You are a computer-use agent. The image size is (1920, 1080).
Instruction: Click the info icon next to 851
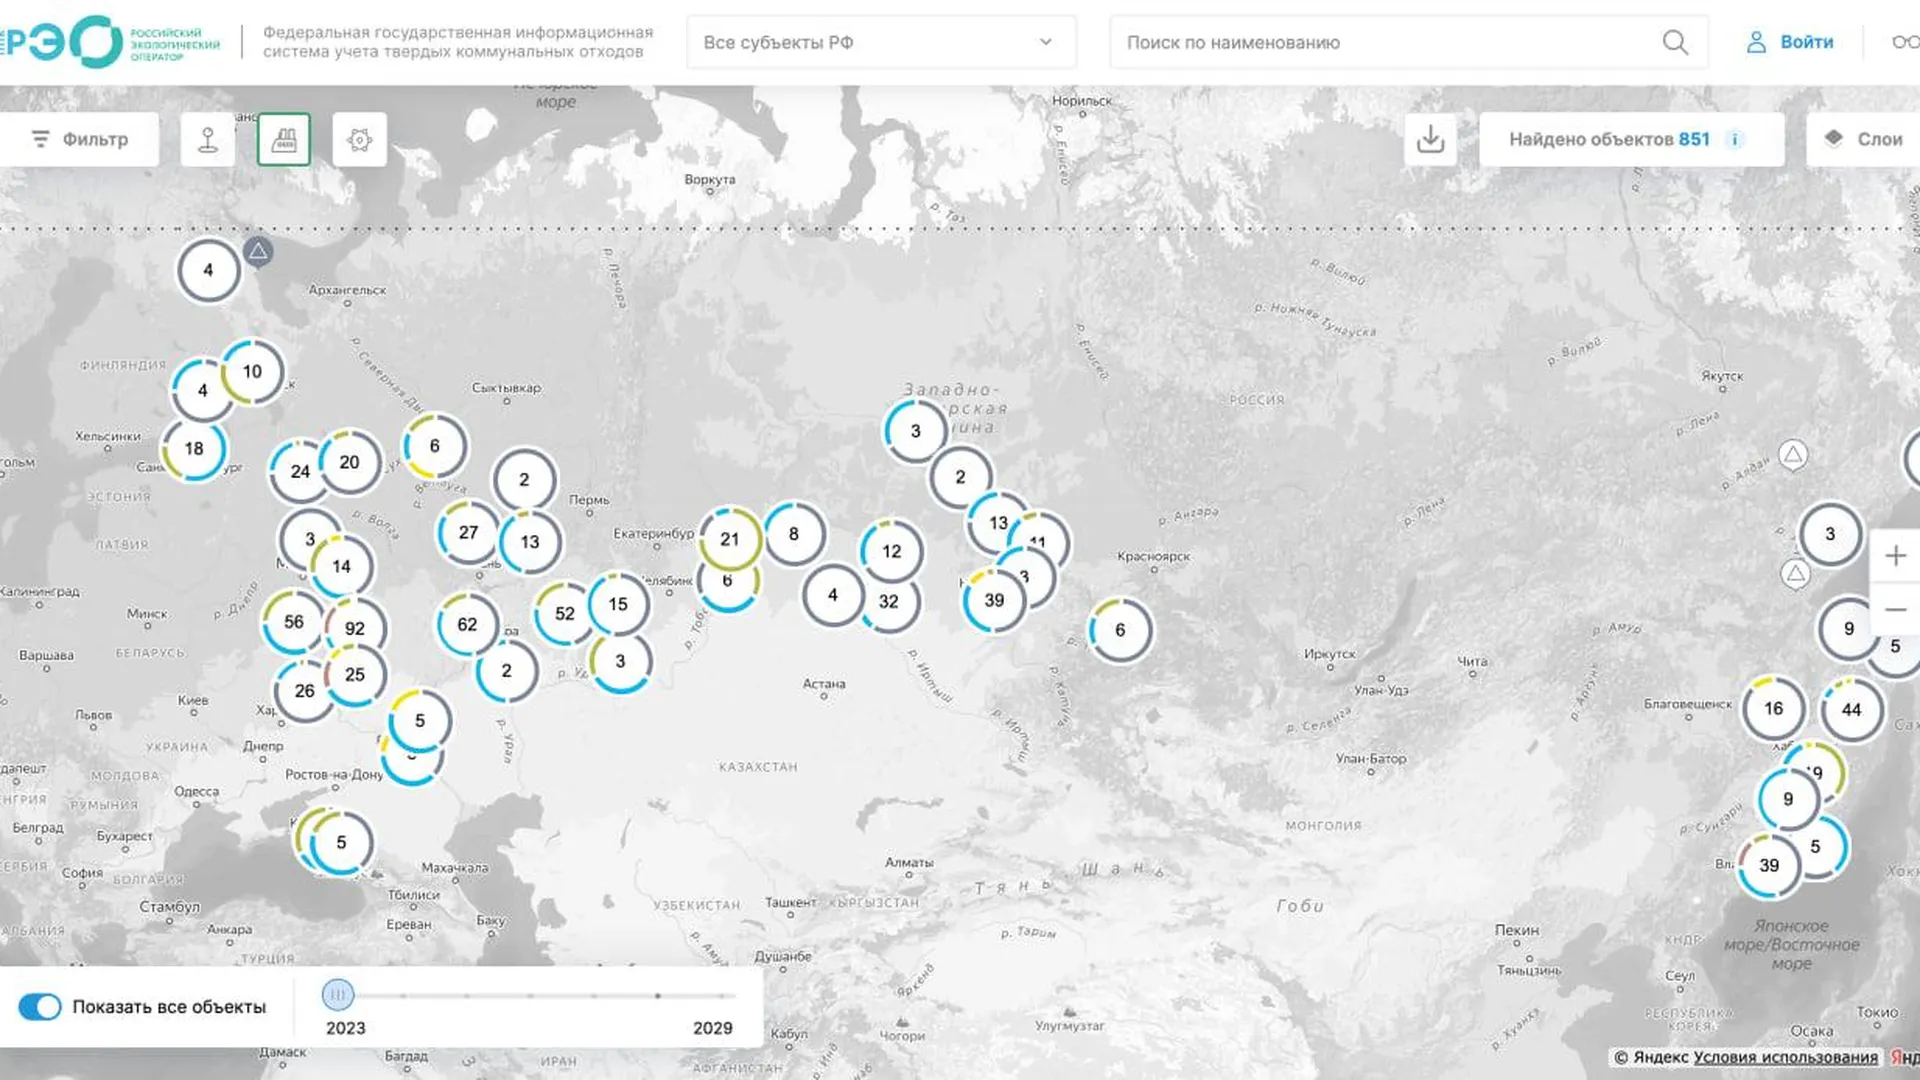click(x=1735, y=139)
